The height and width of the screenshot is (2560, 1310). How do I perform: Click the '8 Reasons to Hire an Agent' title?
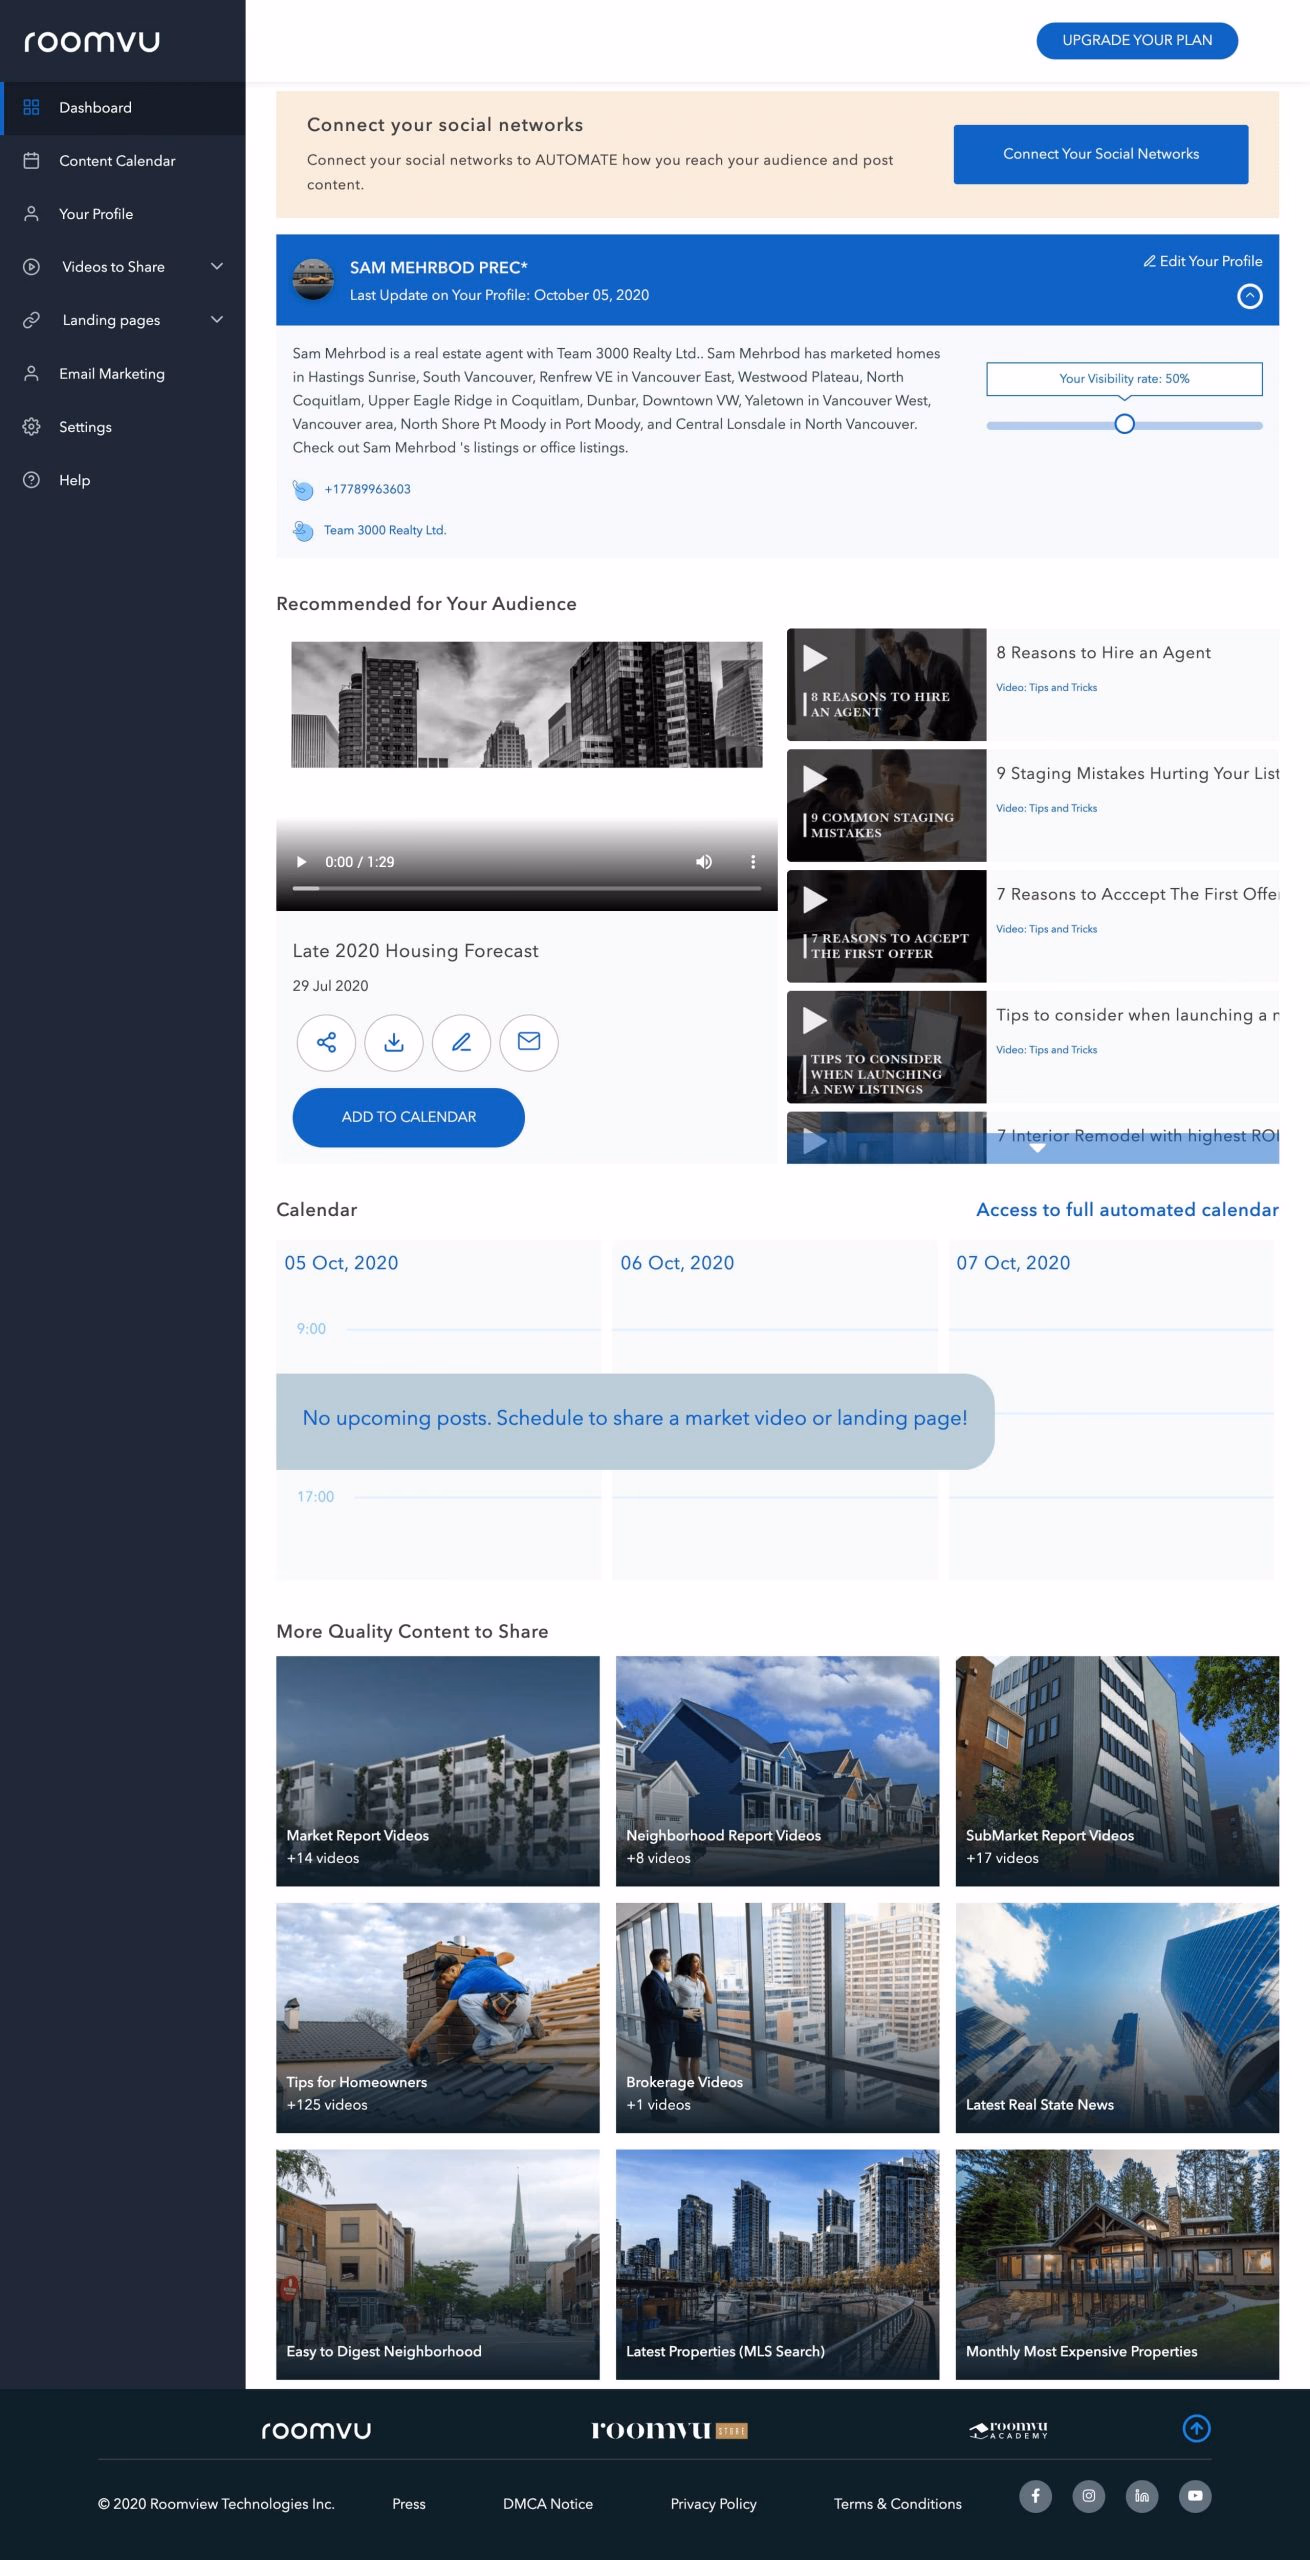pos(1103,653)
